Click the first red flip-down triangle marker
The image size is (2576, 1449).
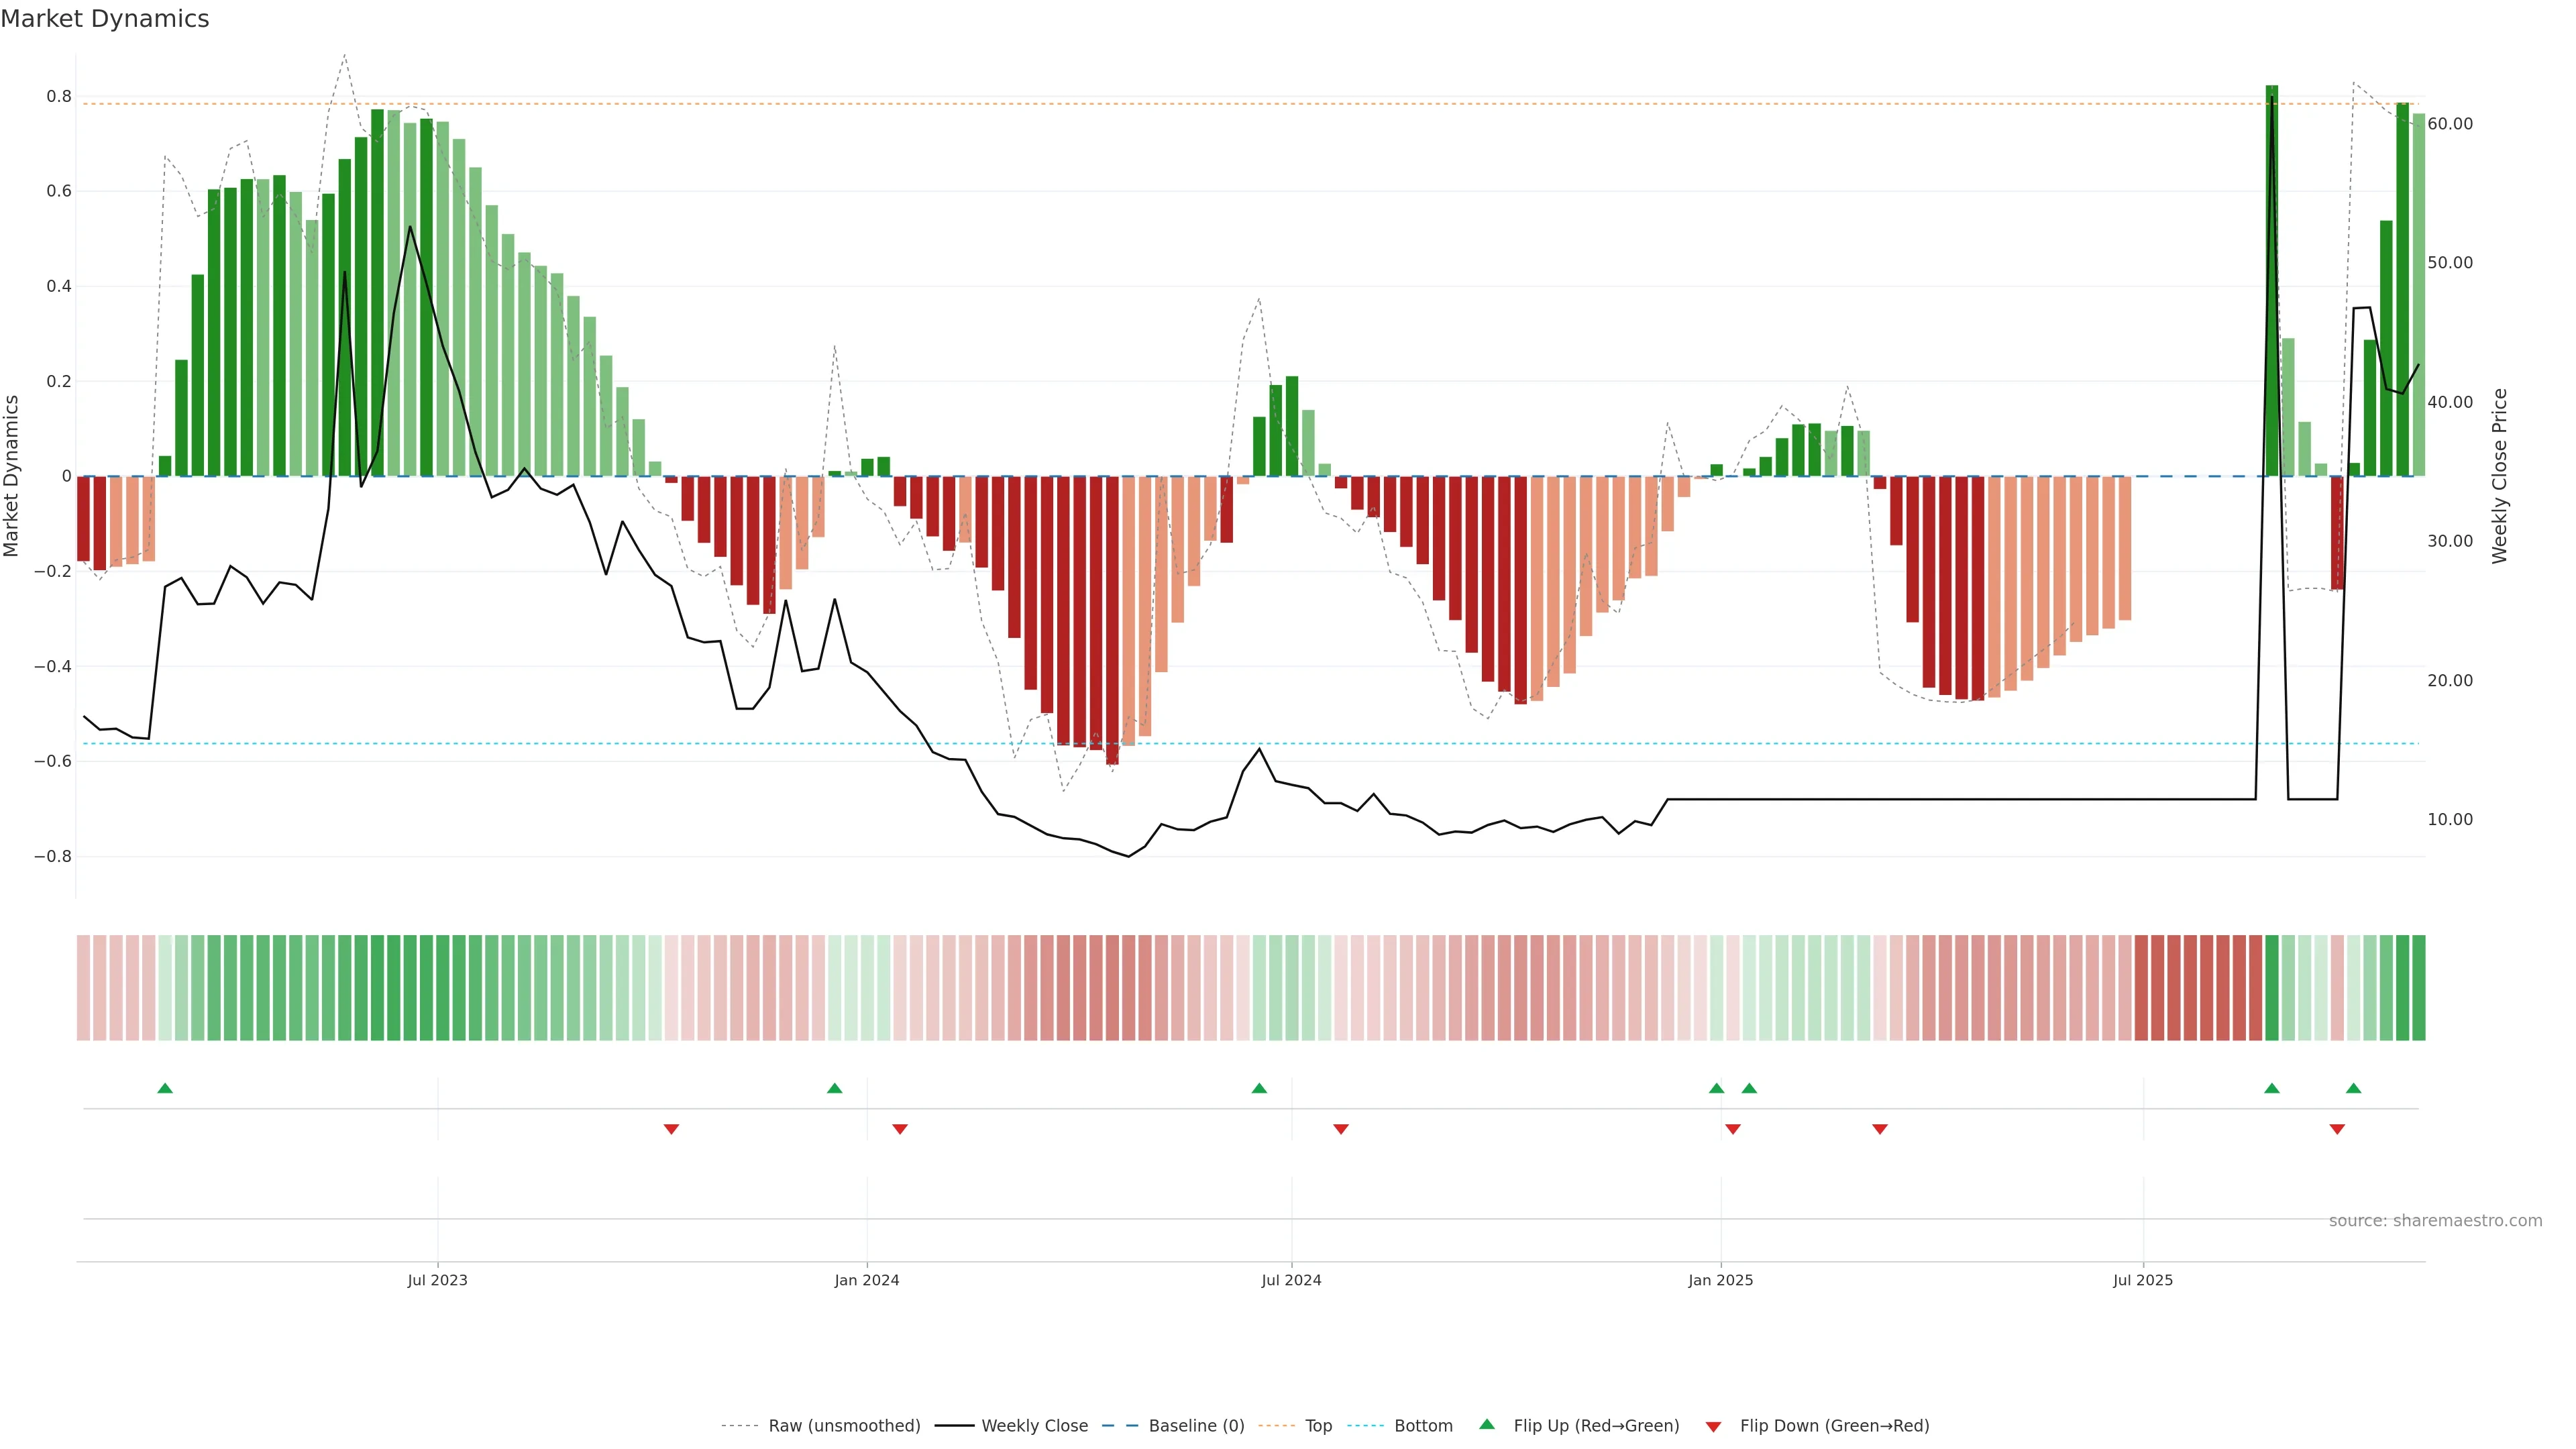(671, 1129)
